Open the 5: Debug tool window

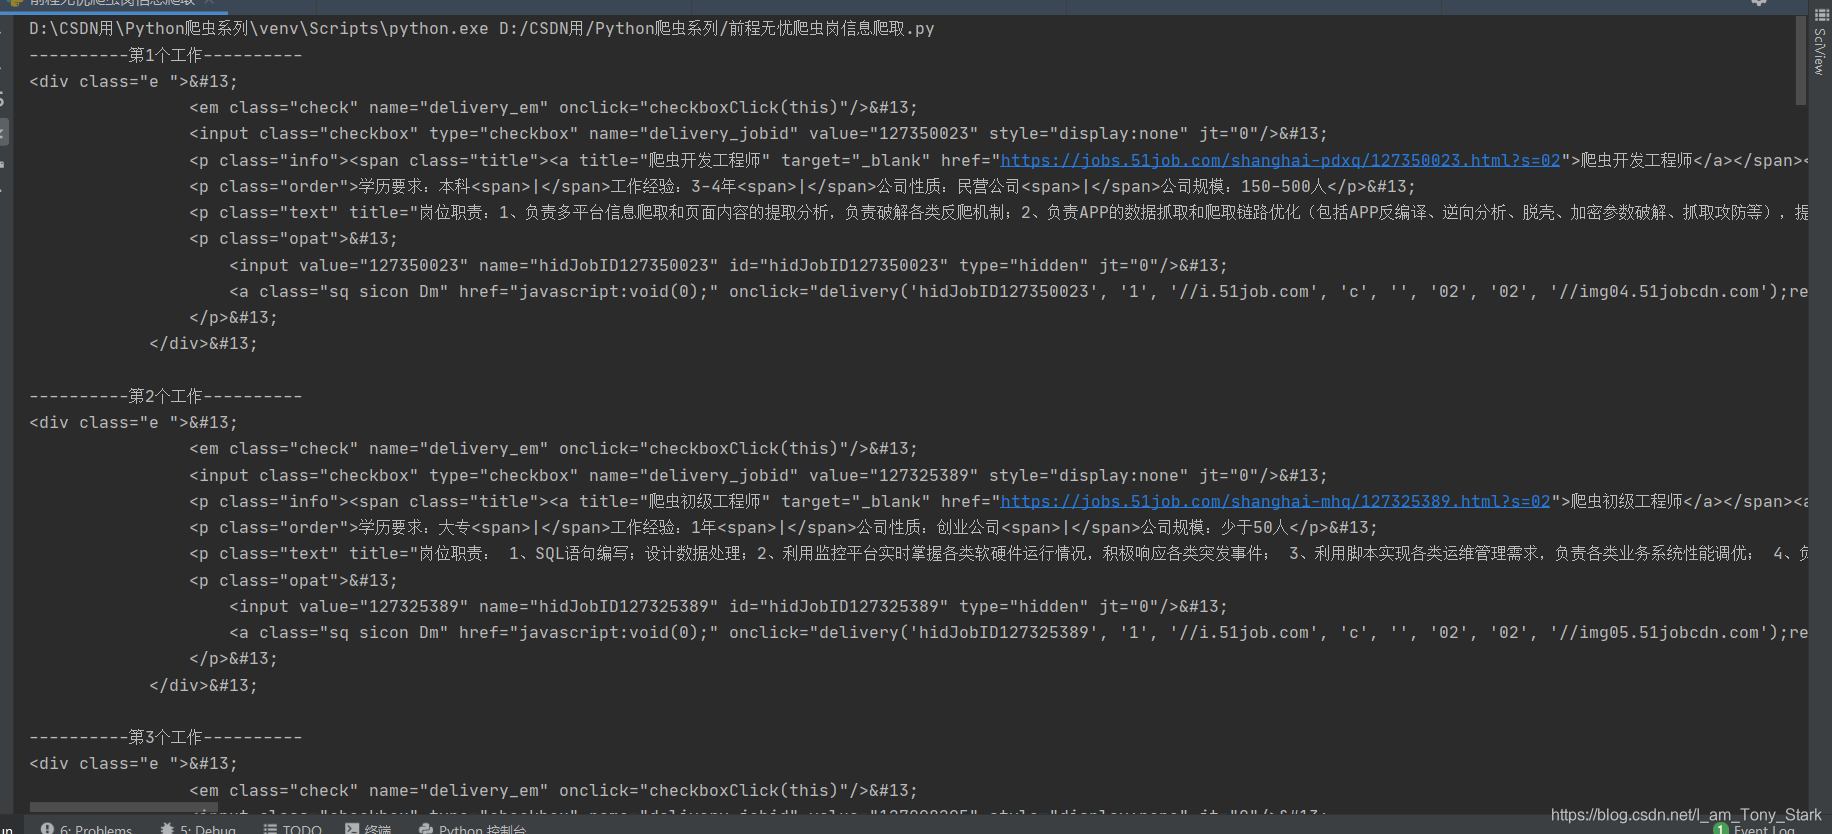tap(198, 828)
